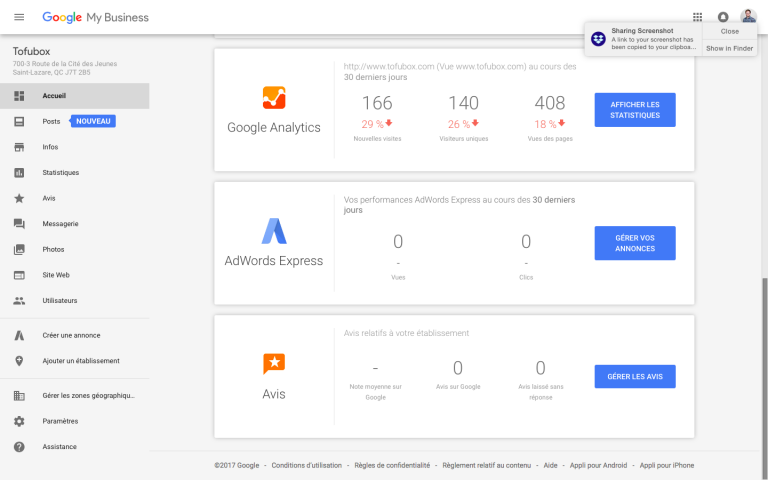Click the 408 Vues des pages value
The height and width of the screenshot is (480, 768).
tap(550, 103)
